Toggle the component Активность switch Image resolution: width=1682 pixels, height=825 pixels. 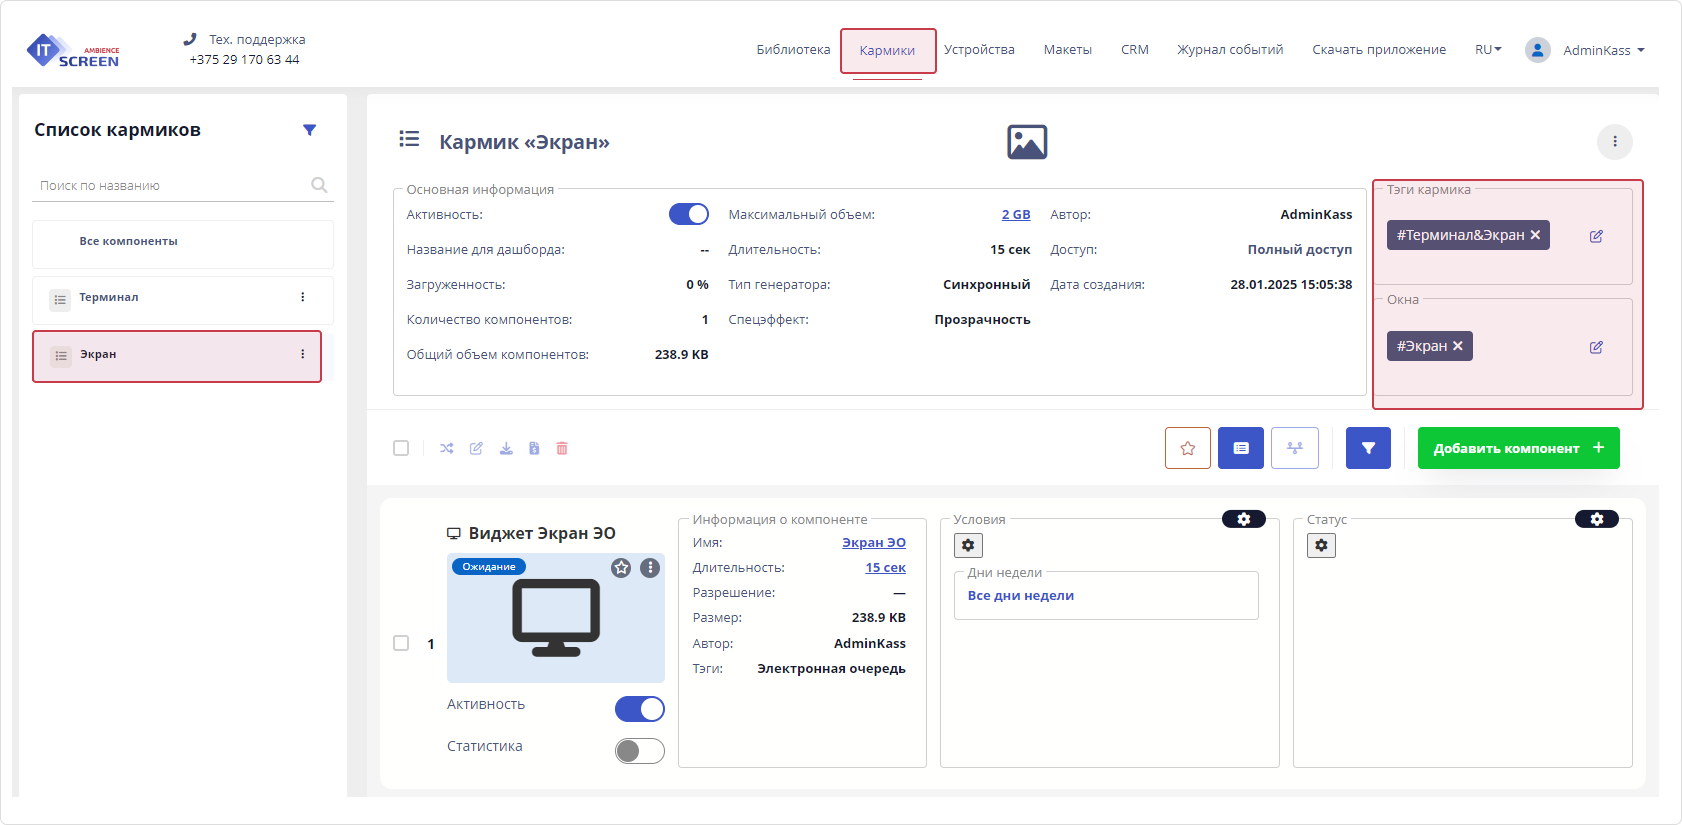point(640,709)
